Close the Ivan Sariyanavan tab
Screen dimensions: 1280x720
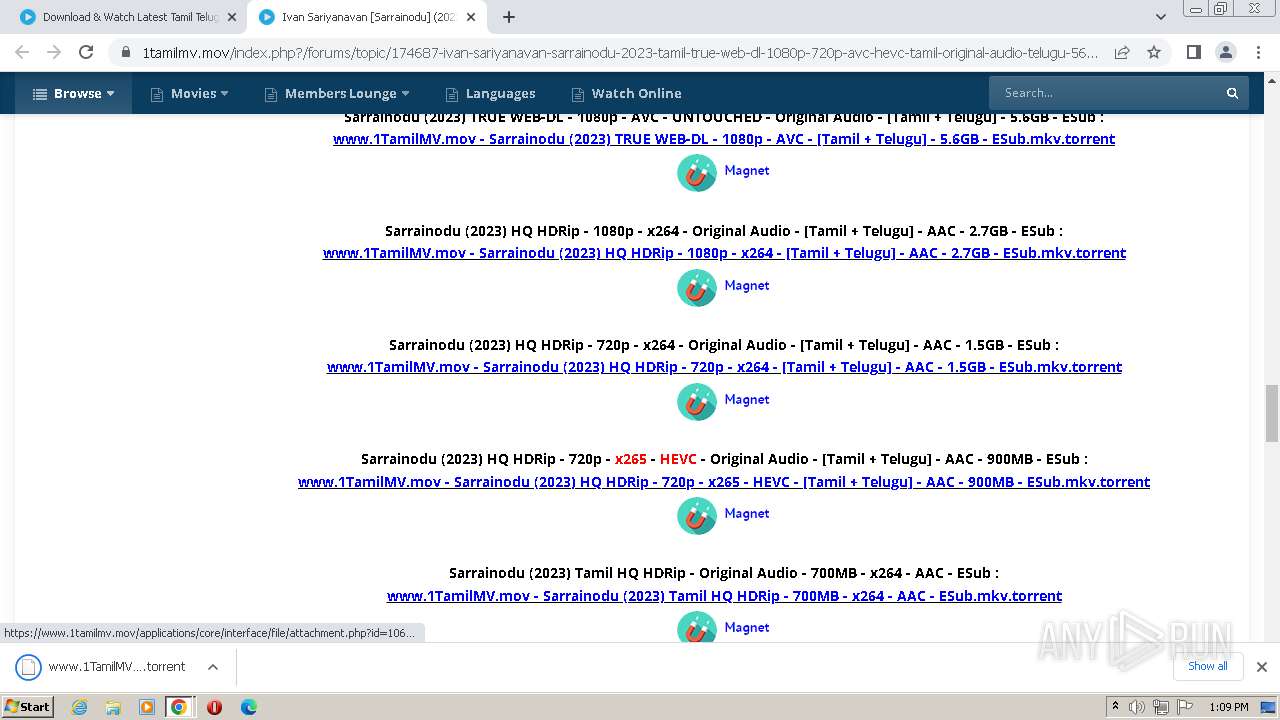tap(472, 17)
